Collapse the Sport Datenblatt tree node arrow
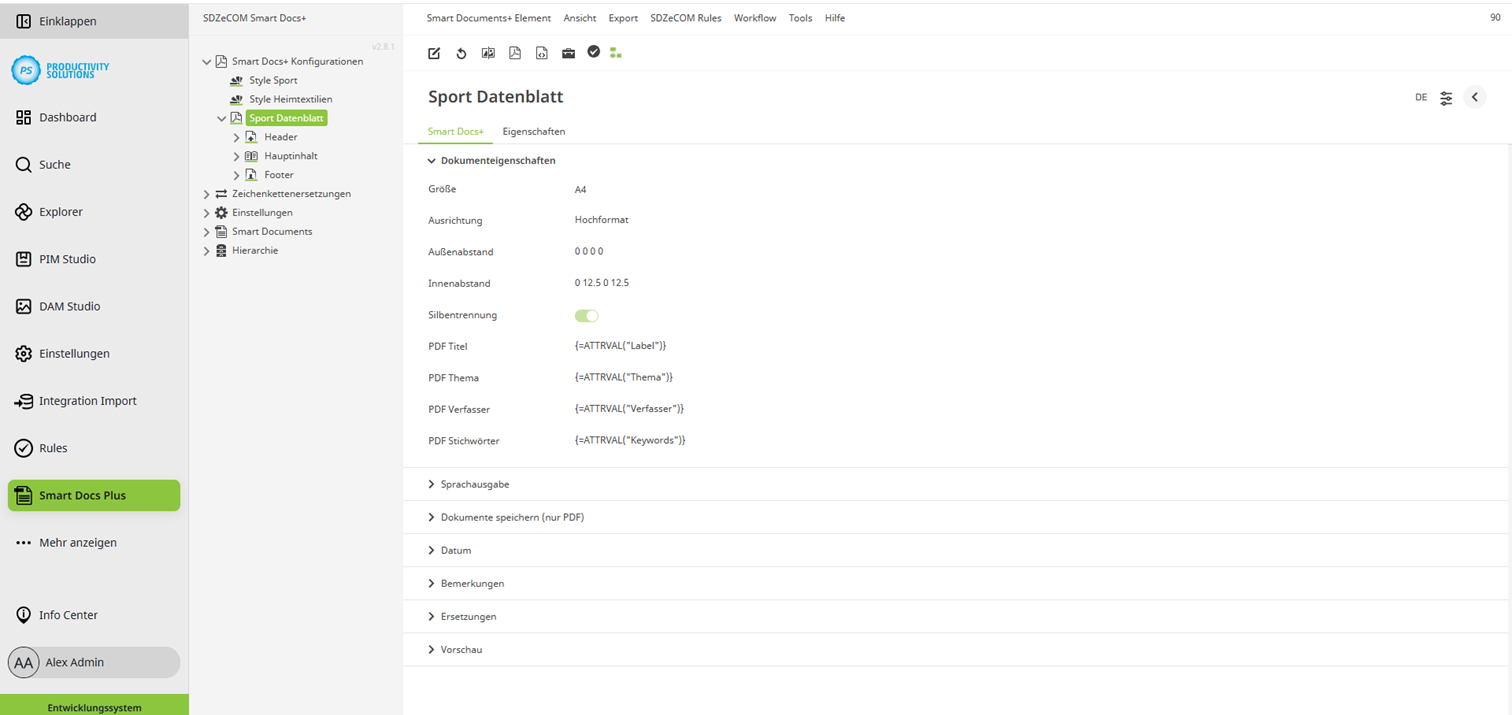Screen dimensions: 1512x715 point(222,118)
